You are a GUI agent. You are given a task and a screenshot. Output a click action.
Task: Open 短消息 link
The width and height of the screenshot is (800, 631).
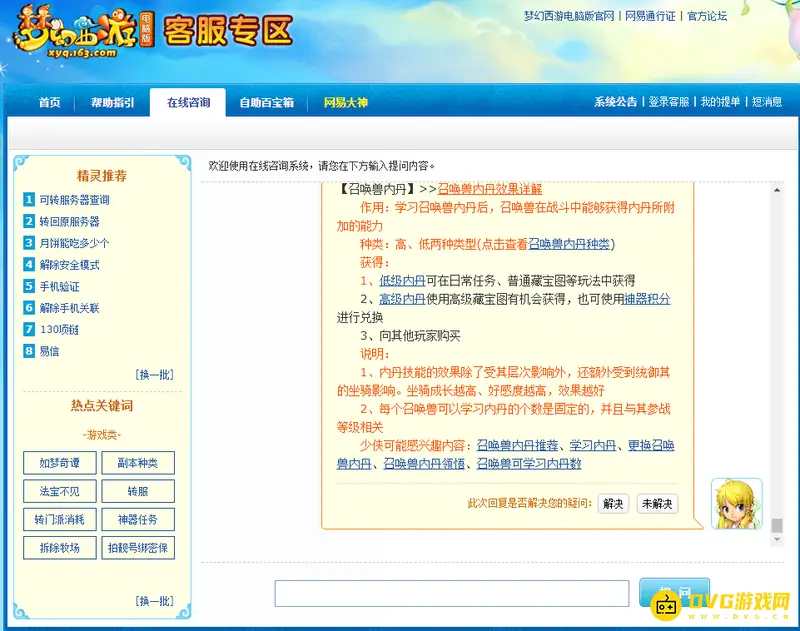coord(767,102)
